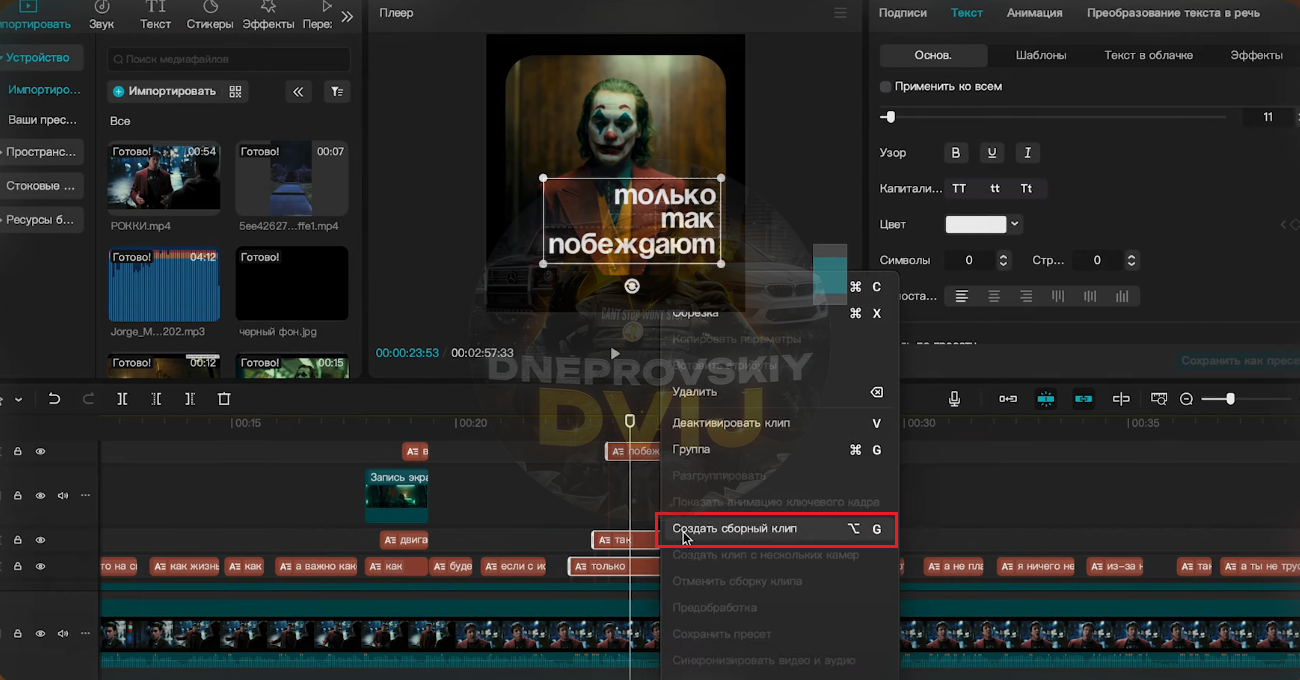Expand more top tabs with the double chevron
Screen dimensions: 1300x680
tap(347, 17)
